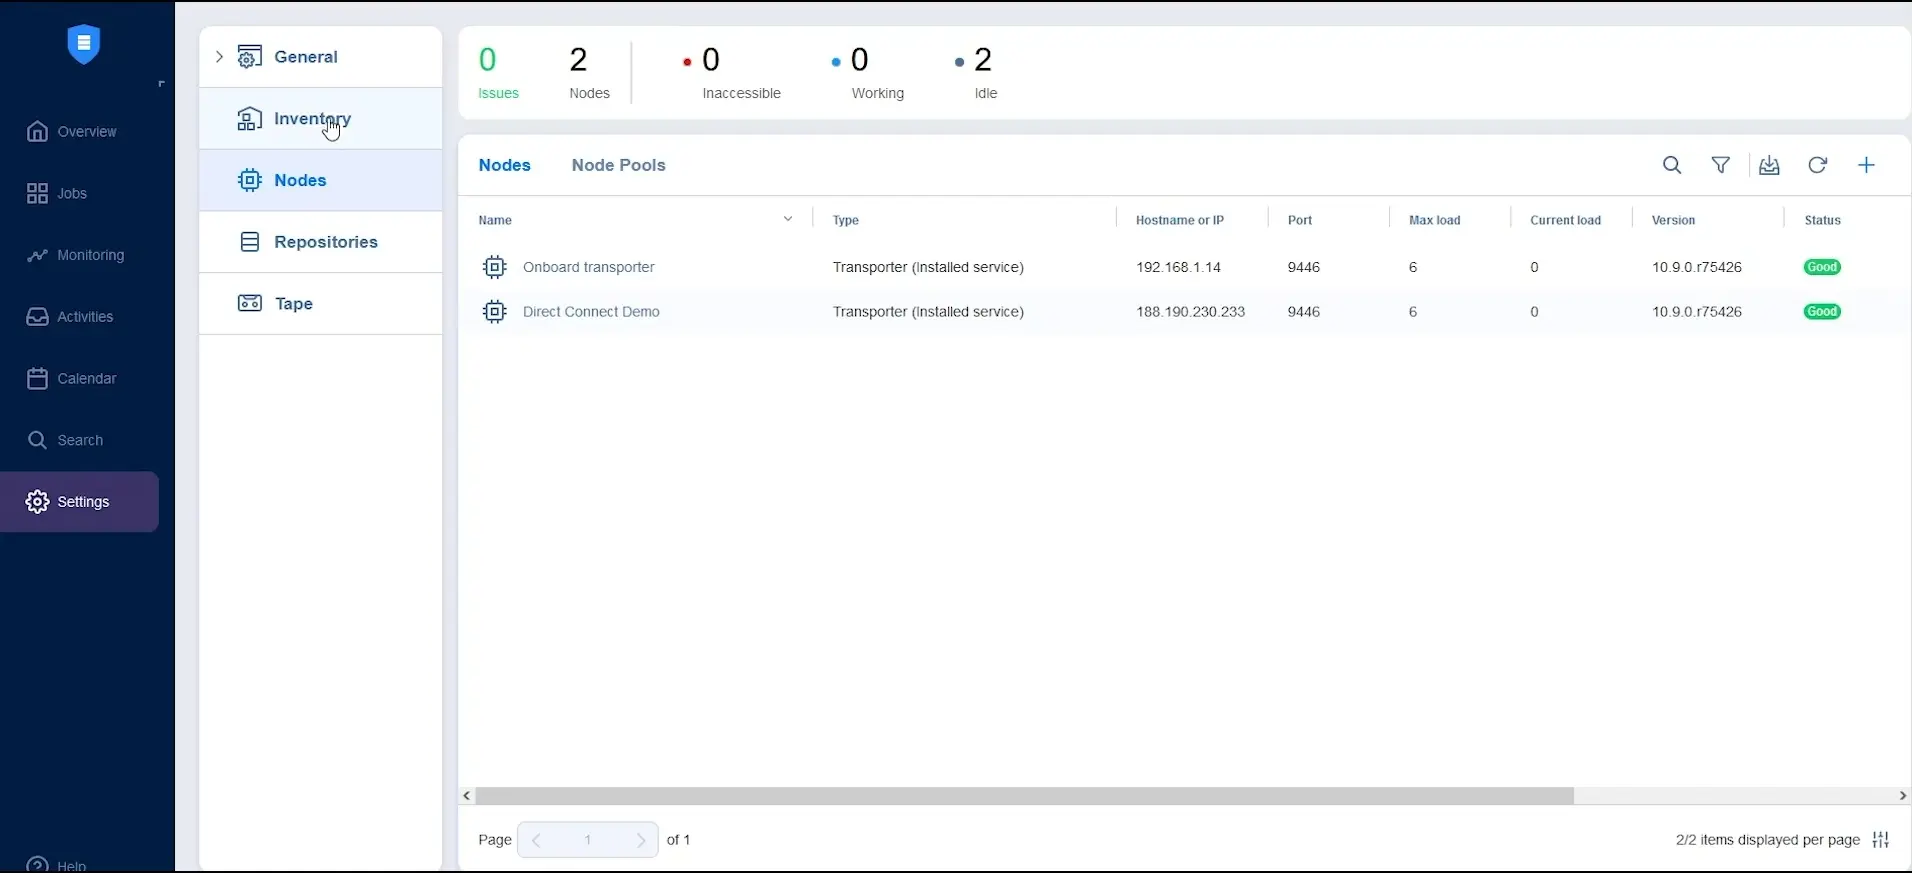Click version cell of Onboard transporter
Screen dimensions: 1912x873
(x=1697, y=268)
